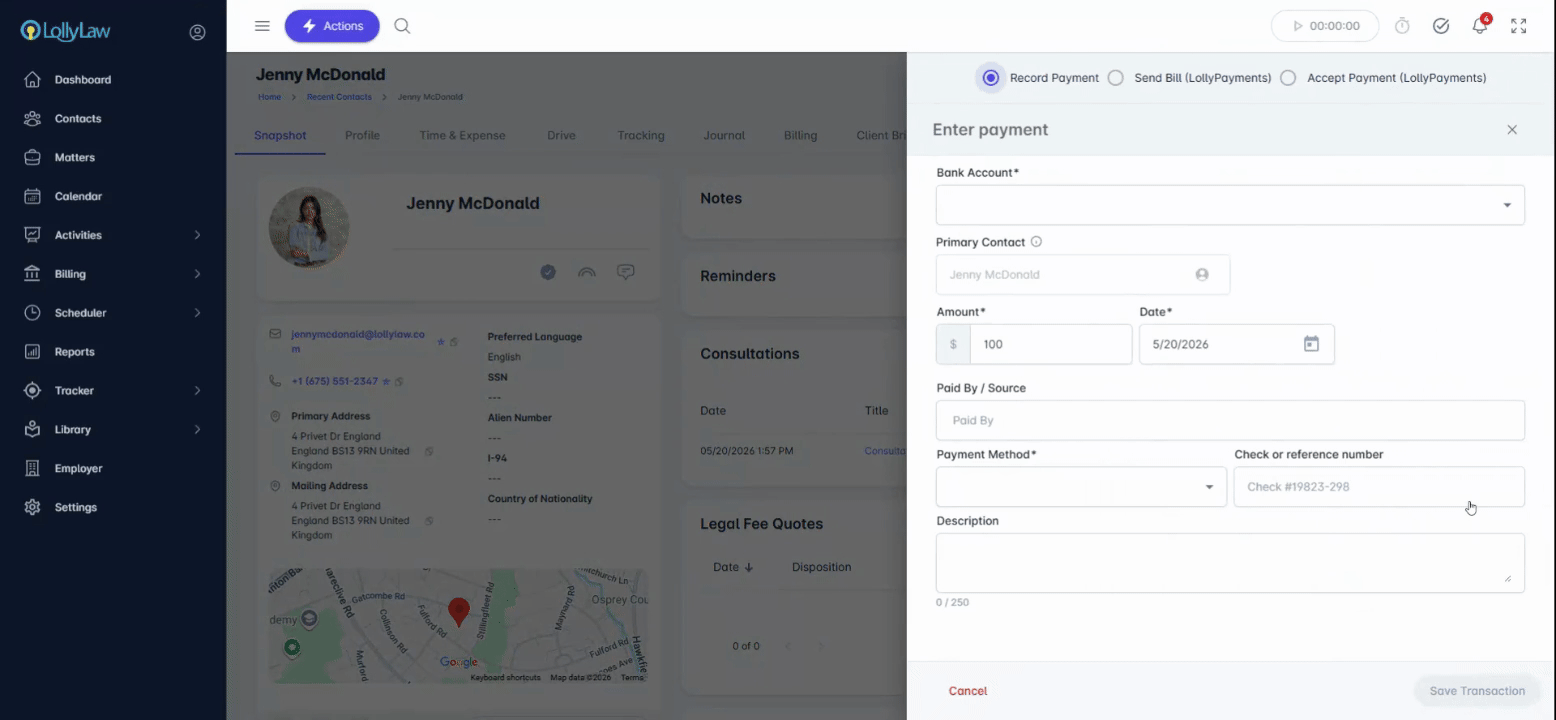Switch to the Profile tab
This screenshot has width=1556, height=720.
click(x=362, y=135)
